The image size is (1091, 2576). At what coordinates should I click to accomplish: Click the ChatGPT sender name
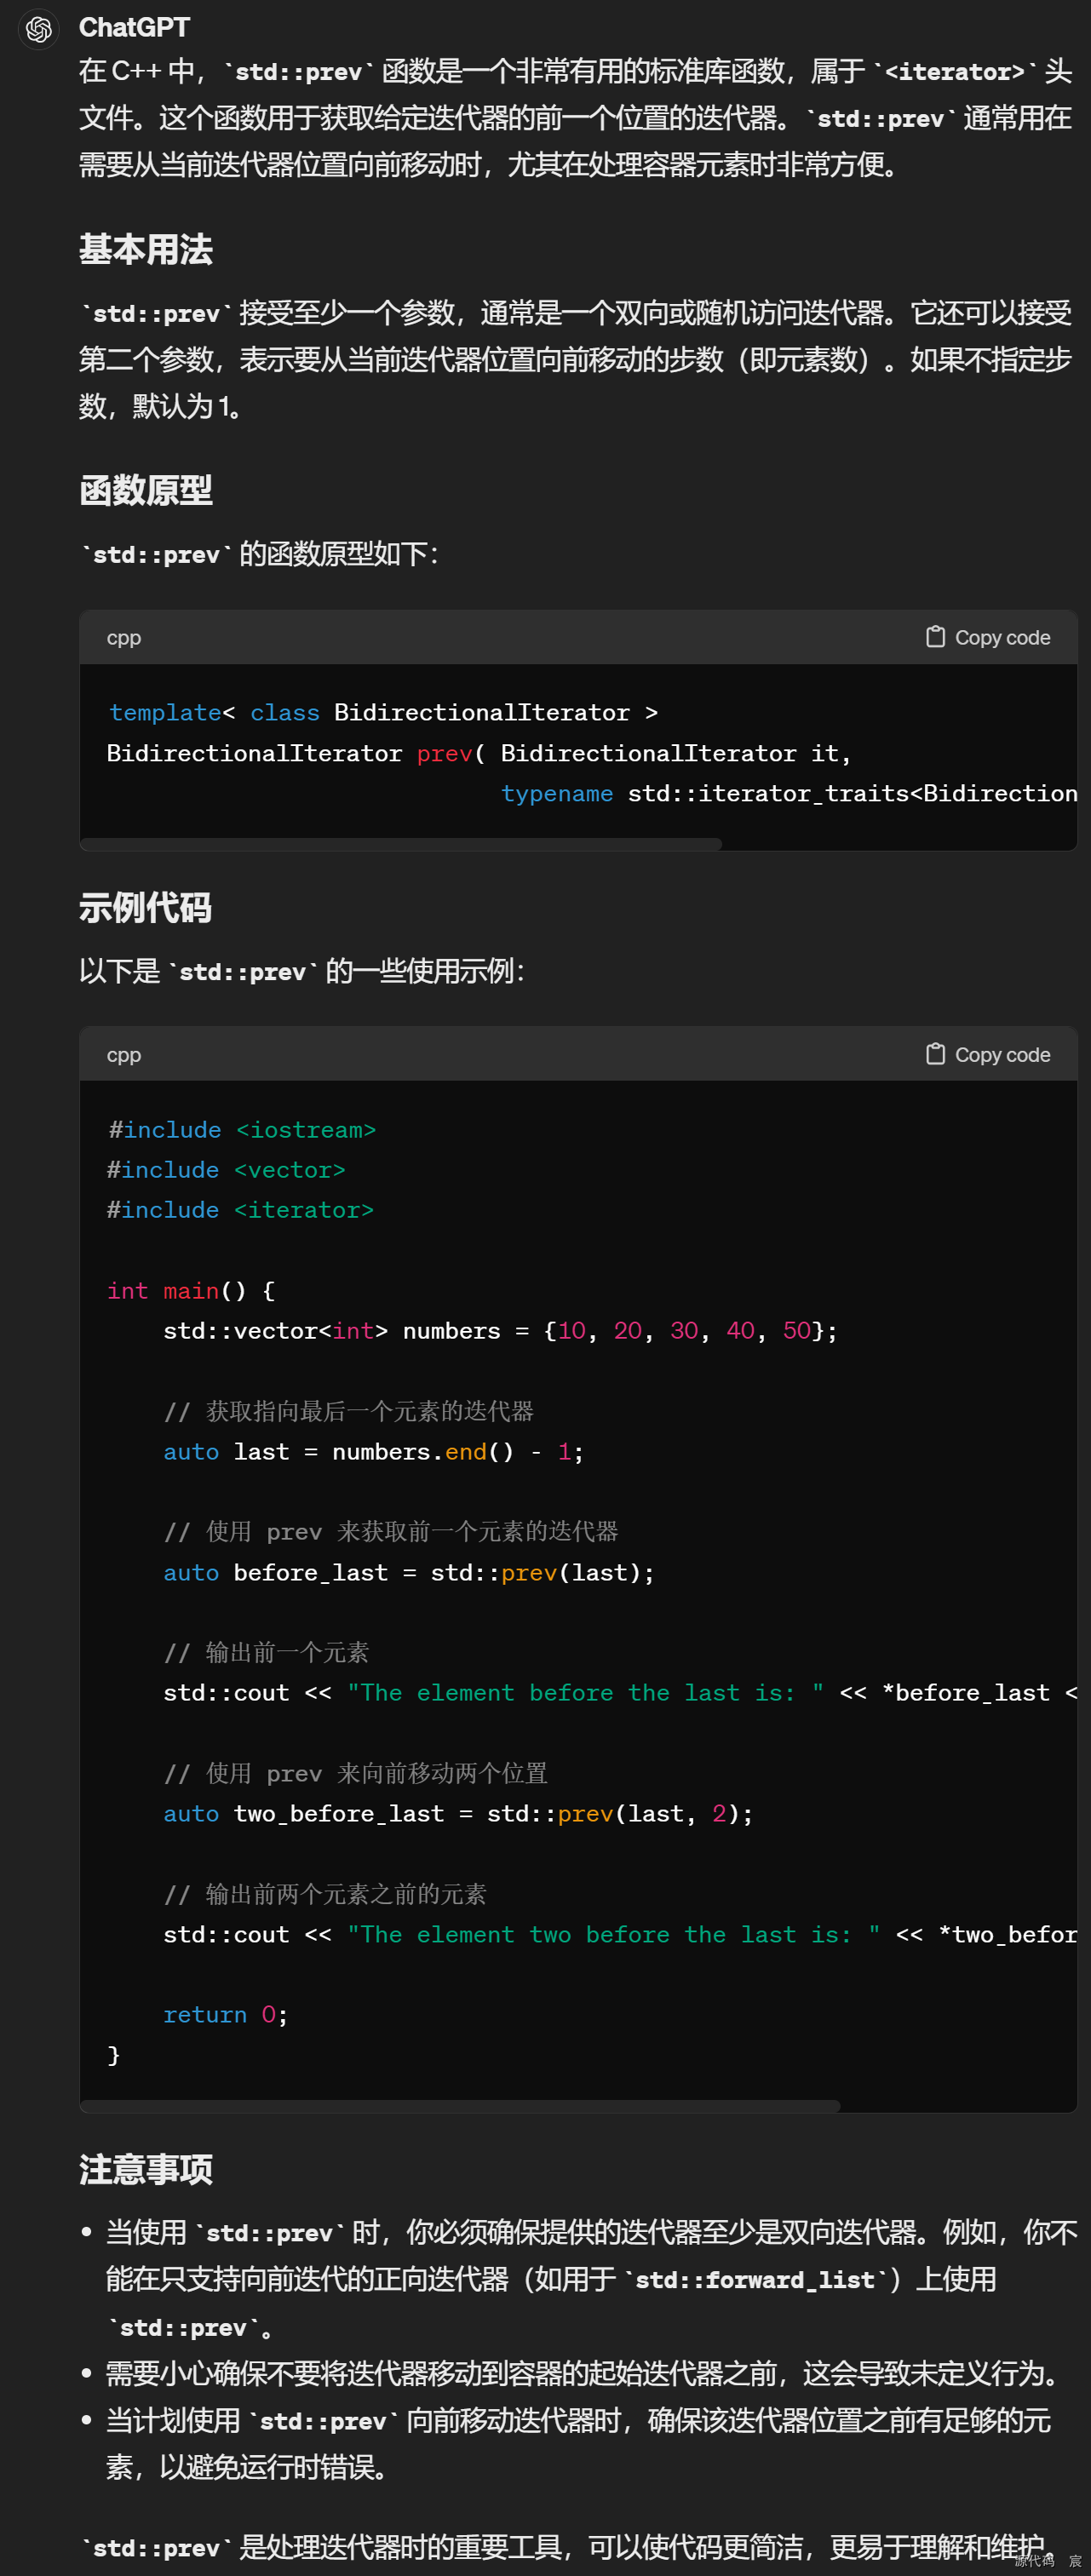pos(134,27)
